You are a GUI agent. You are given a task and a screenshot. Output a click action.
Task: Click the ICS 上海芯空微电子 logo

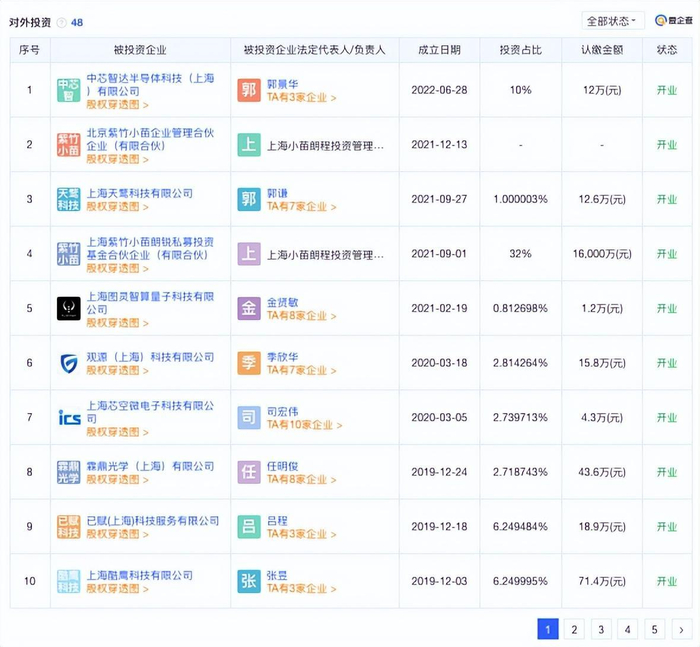pyautogui.click(x=68, y=418)
